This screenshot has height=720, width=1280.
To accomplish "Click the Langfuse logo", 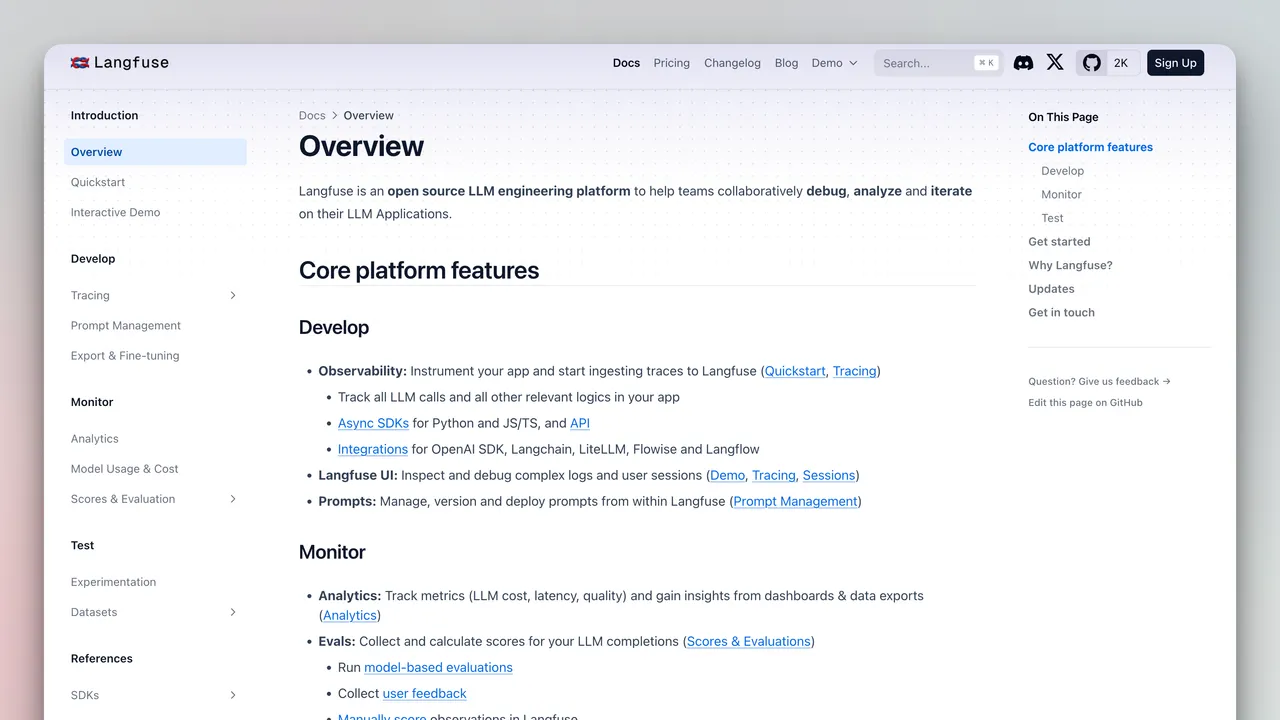I will coord(119,63).
